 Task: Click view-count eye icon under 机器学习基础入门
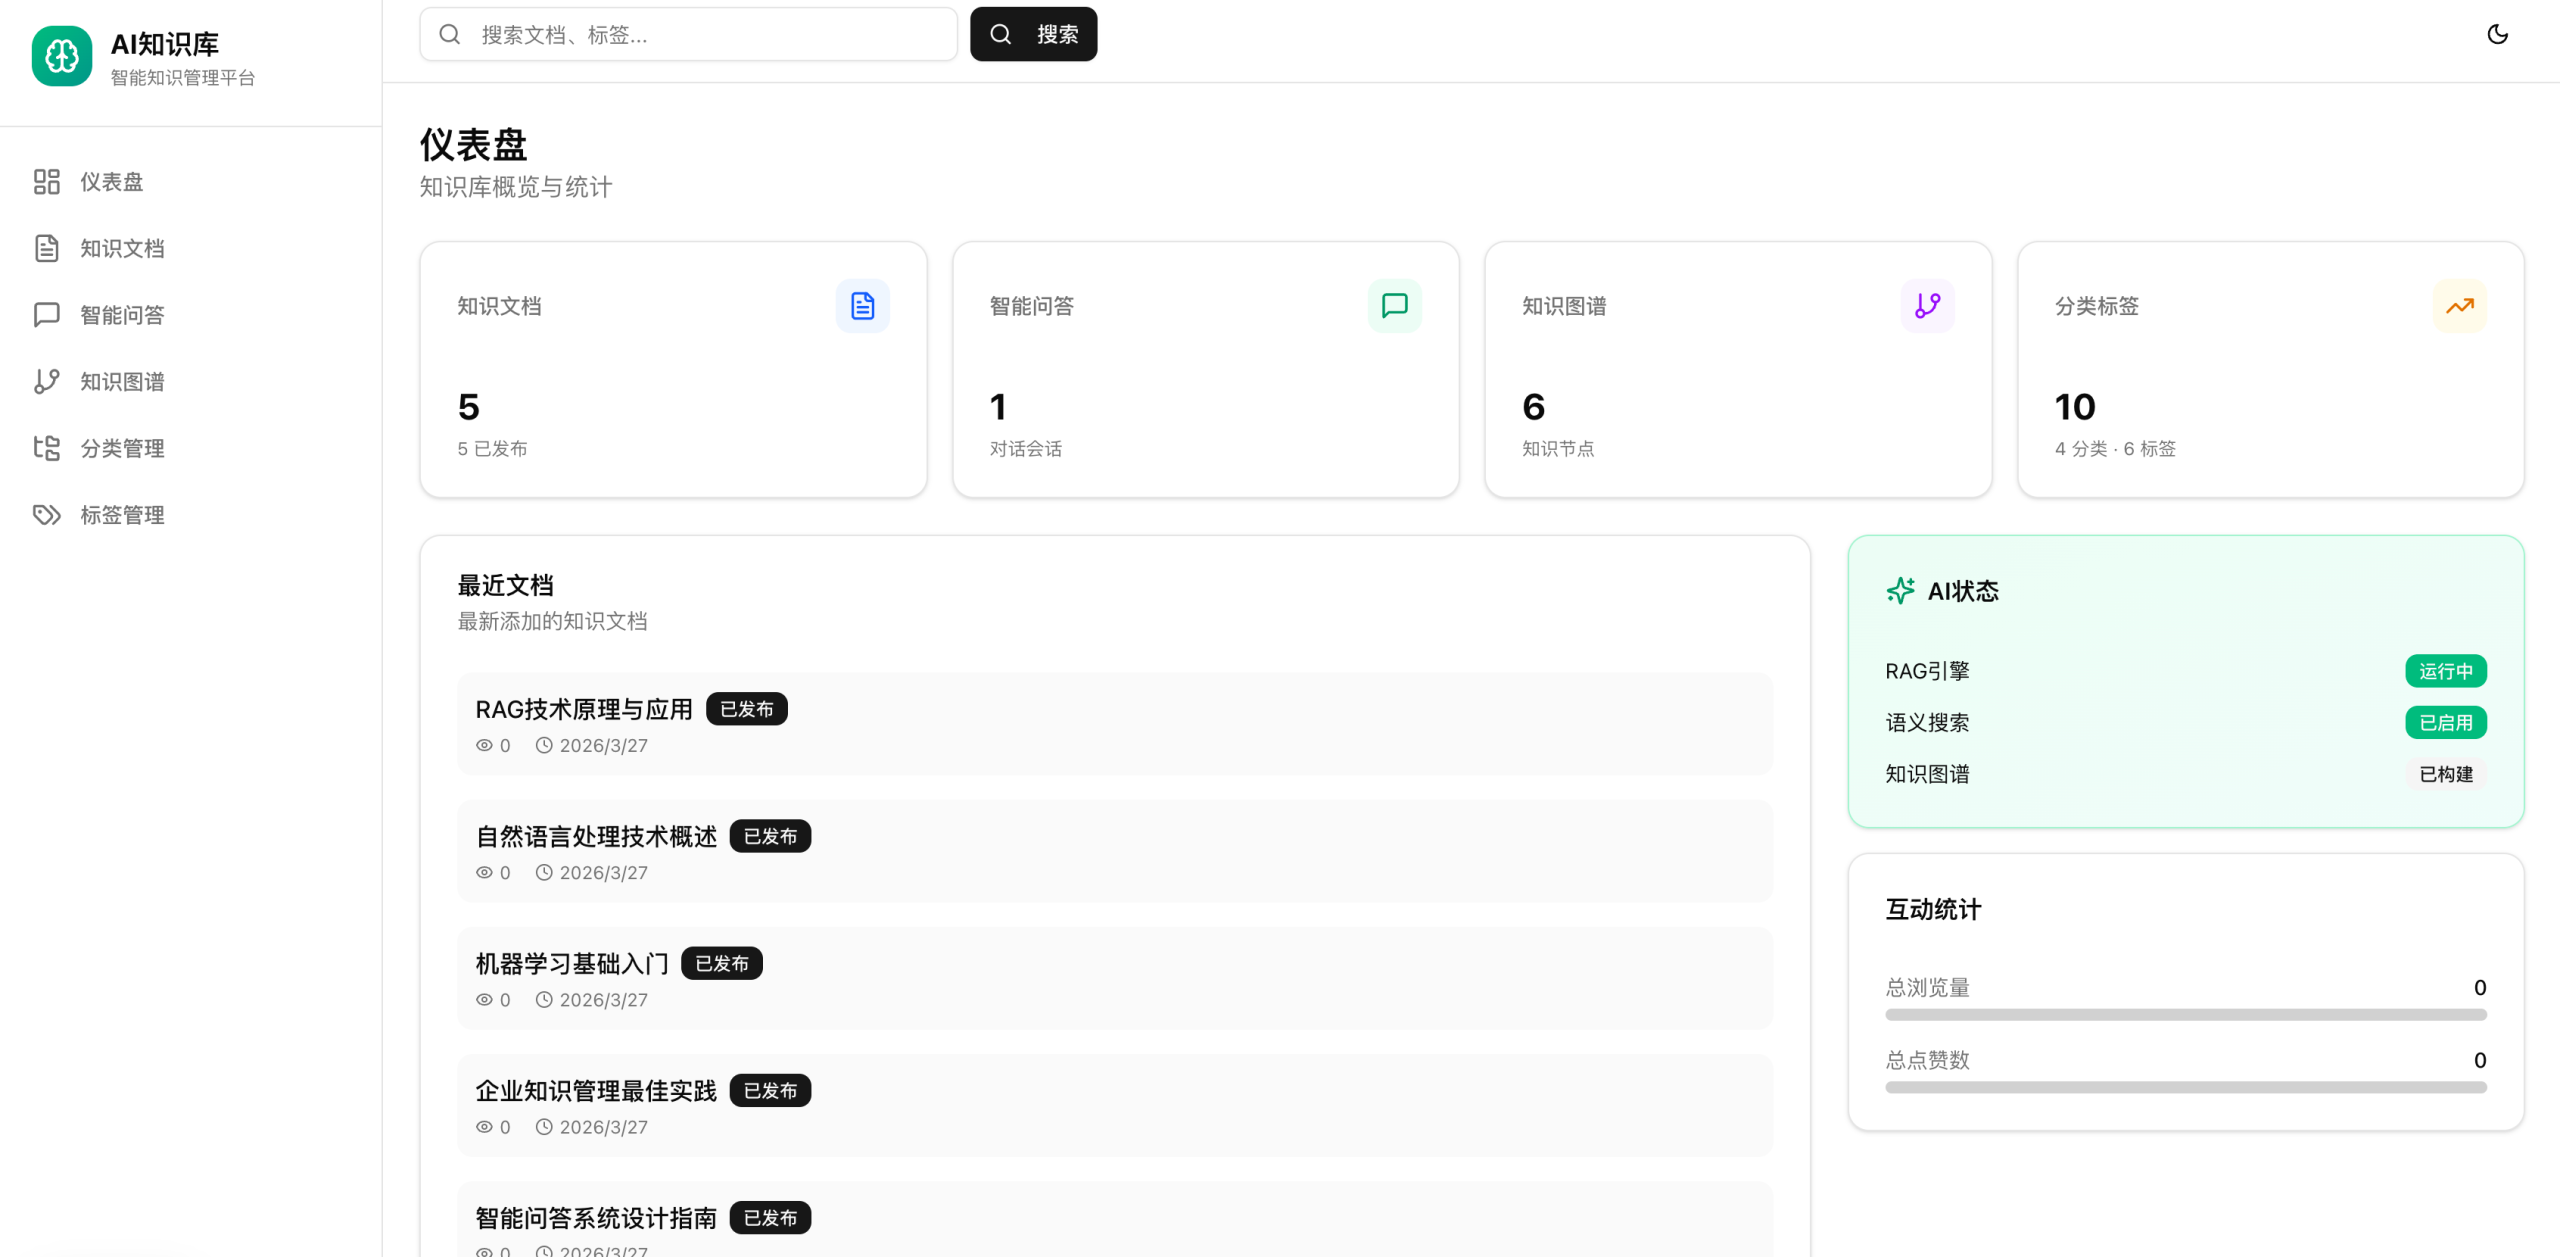[484, 1000]
